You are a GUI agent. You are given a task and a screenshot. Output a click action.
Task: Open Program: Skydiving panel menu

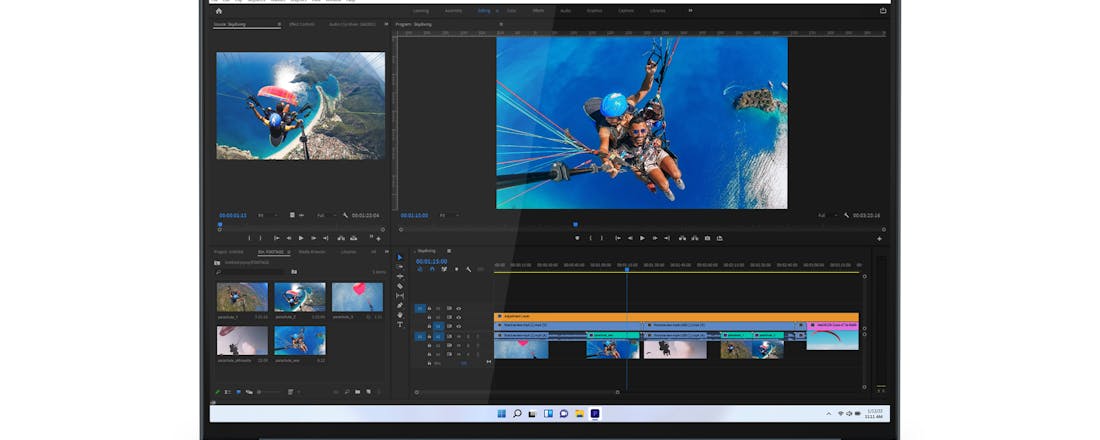click(501, 24)
